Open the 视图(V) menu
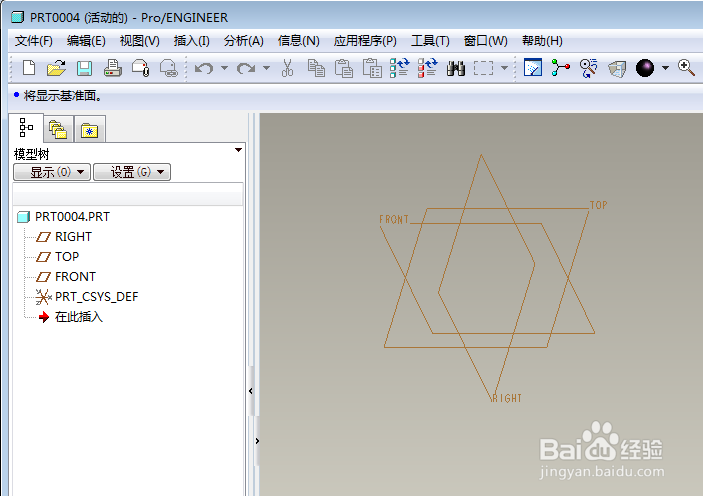The height and width of the screenshot is (496, 703). pyautogui.click(x=139, y=41)
